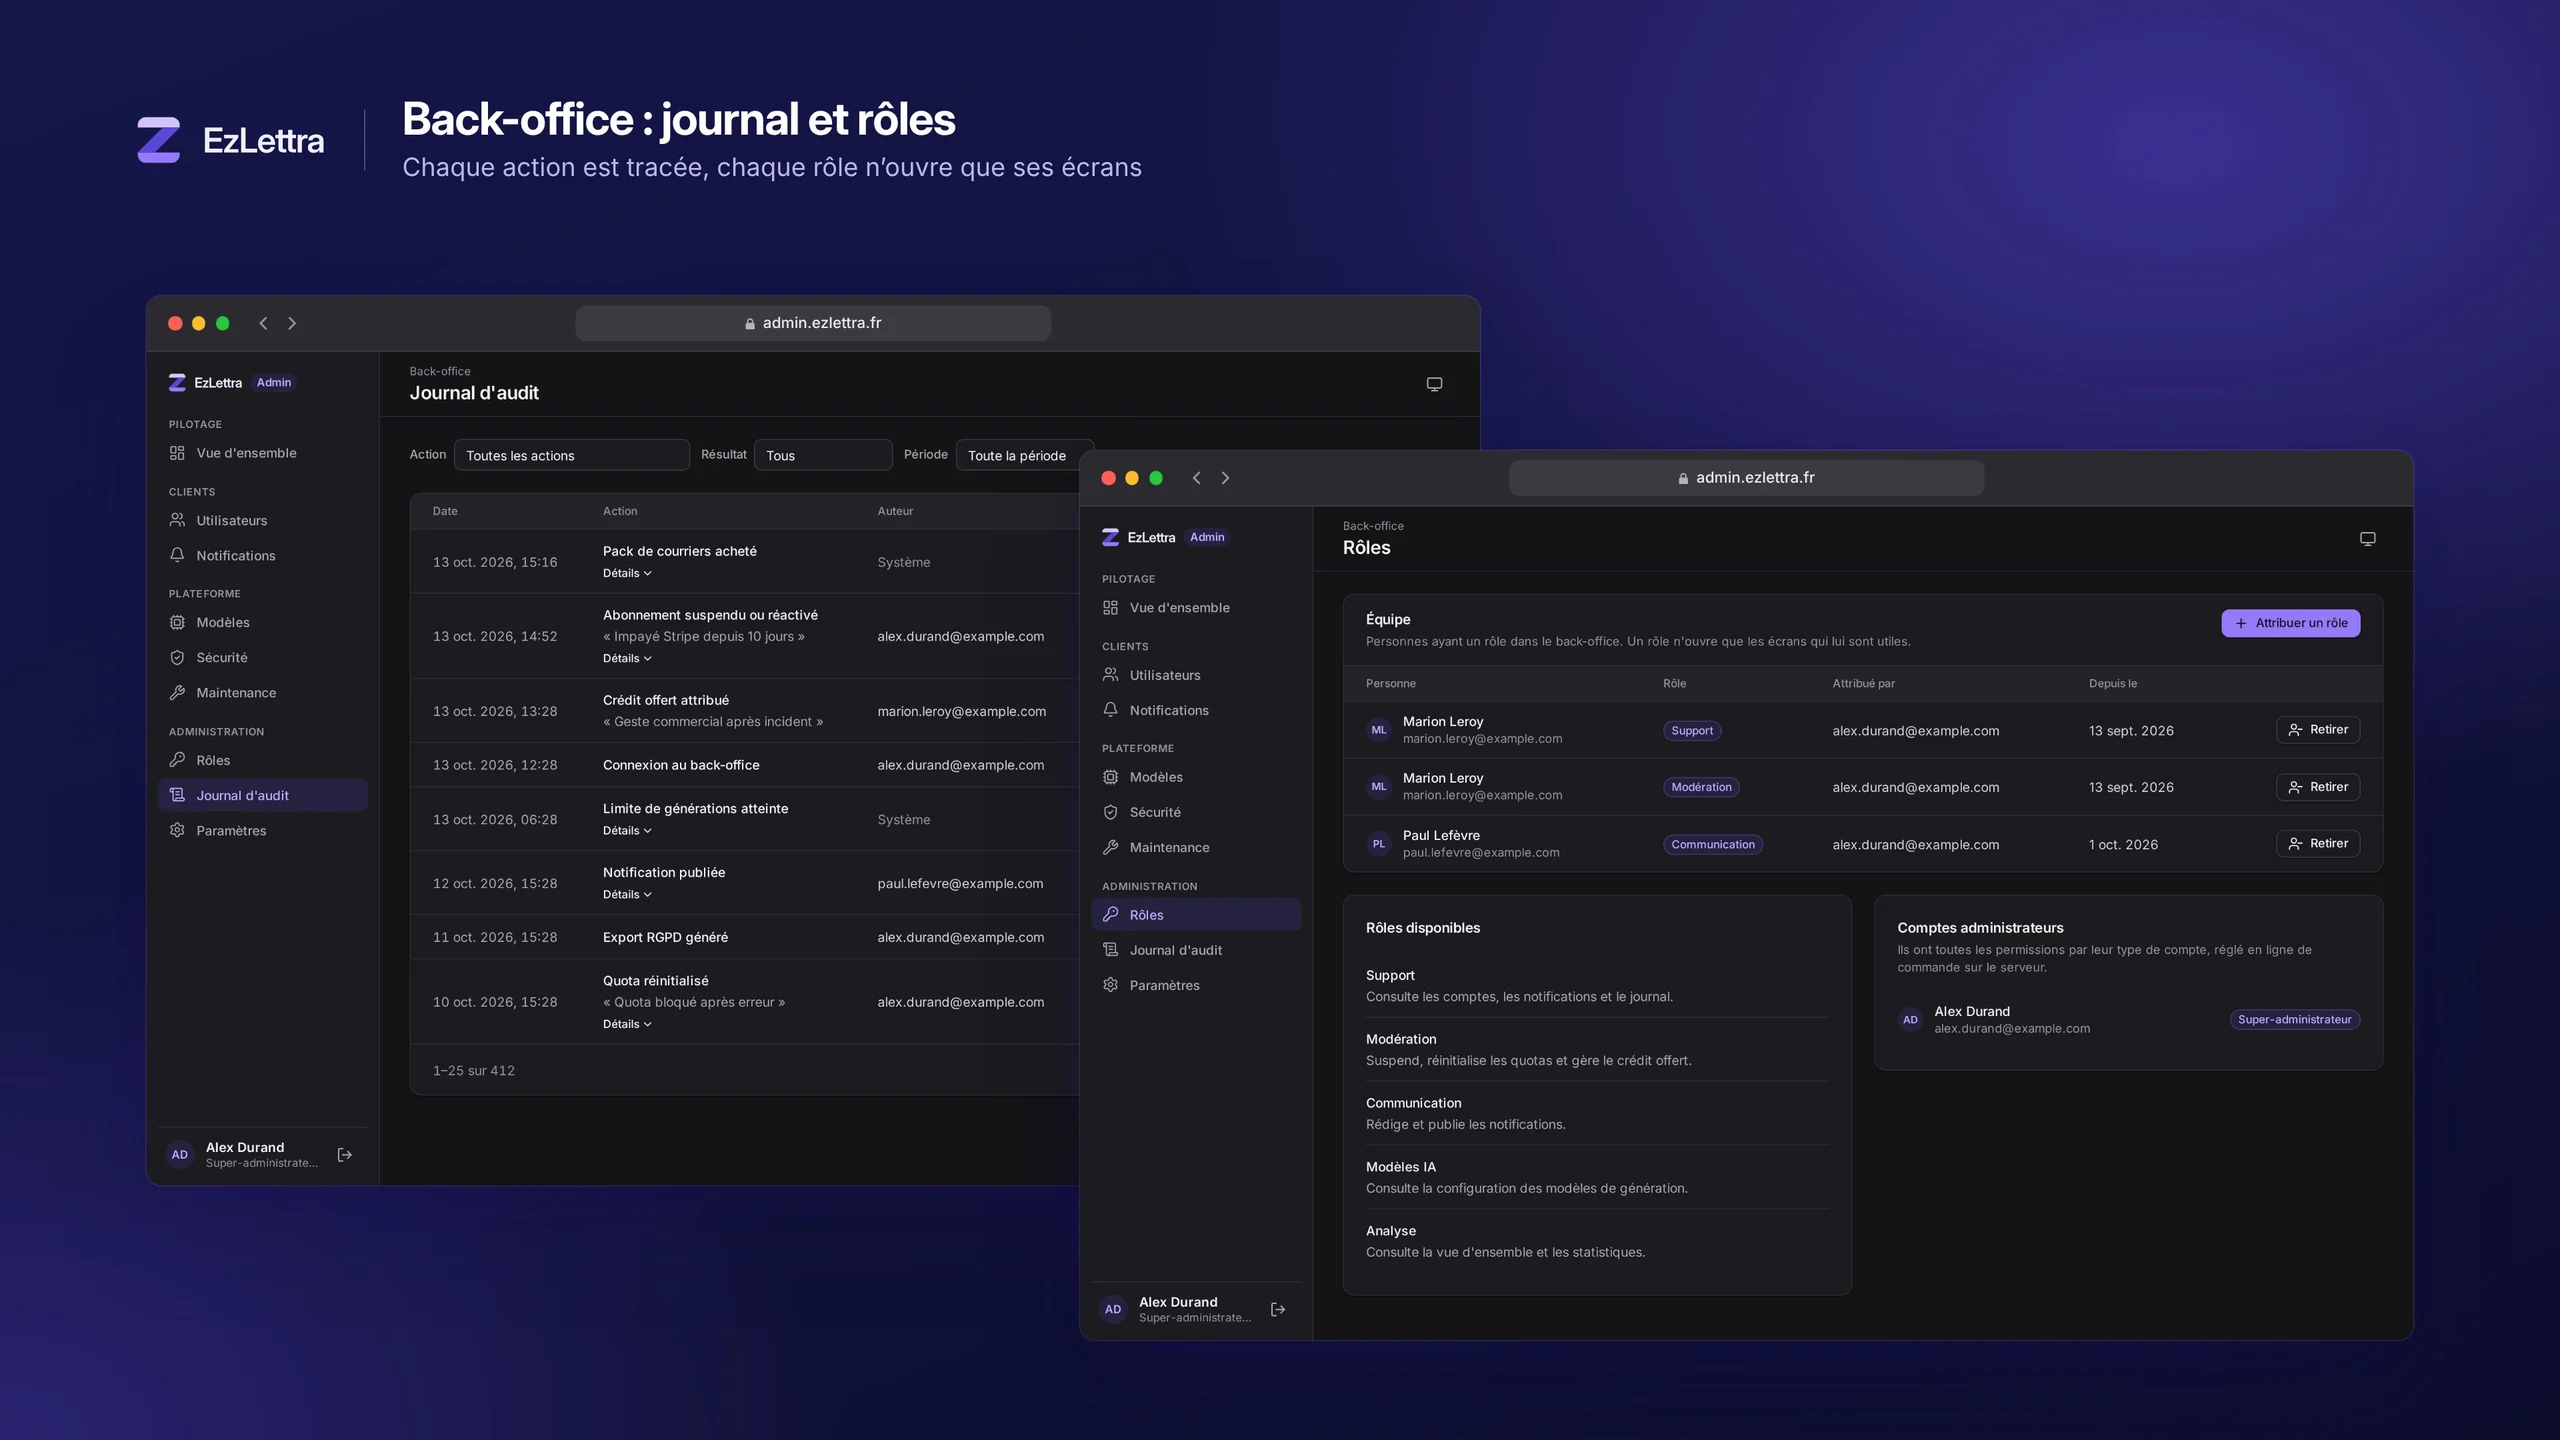Viewport: 2560px width, 1440px height.
Task: Open Notifications in the Rôles window sidebar
Action: [1196, 710]
